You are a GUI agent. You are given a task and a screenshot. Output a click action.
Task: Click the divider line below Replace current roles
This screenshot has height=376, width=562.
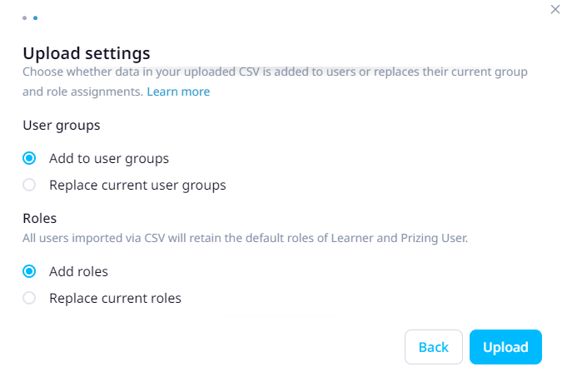(283, 317)
